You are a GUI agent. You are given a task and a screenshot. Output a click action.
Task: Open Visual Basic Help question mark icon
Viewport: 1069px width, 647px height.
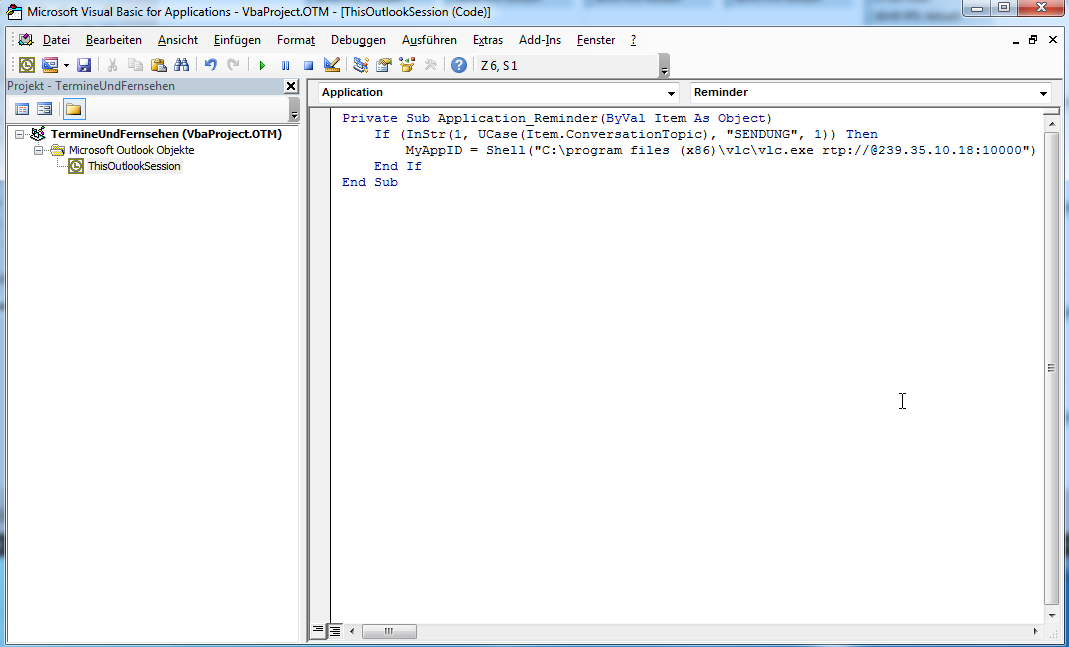[x=459, y=65]
